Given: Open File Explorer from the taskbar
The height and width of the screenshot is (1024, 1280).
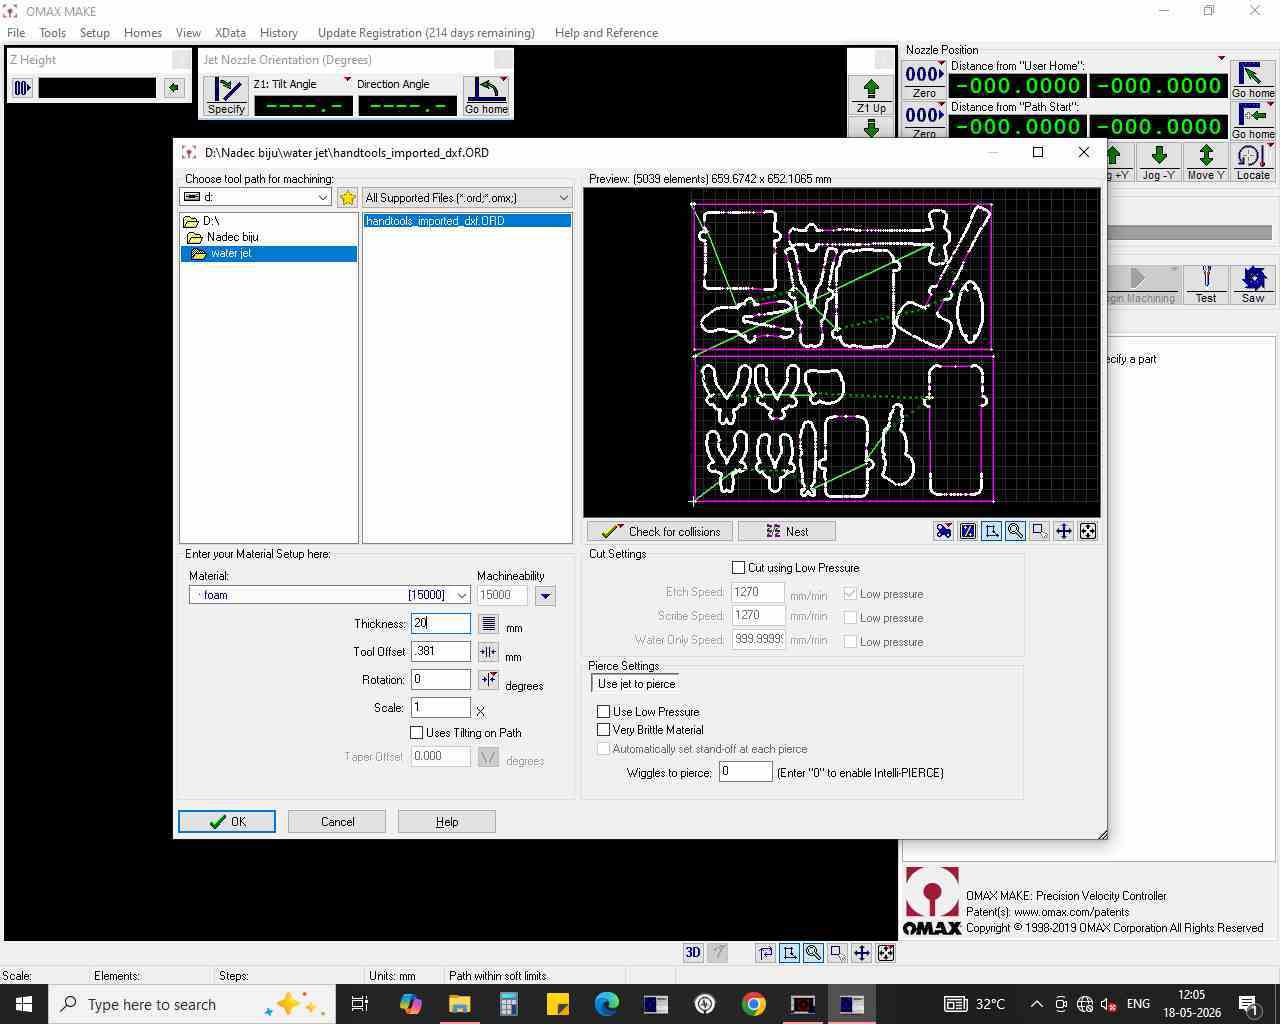Looking at the screenshot, I should click(x=460, y=1004).
